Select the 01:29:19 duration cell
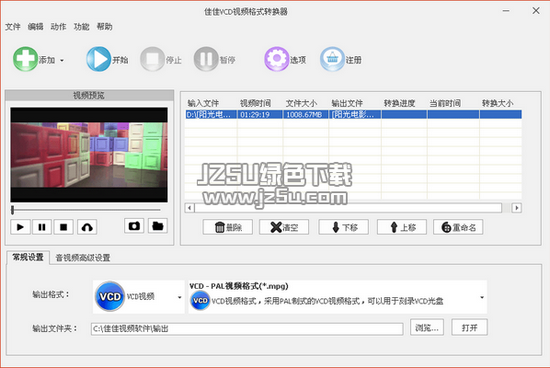 pyautogui.click(x=260, y=114)
